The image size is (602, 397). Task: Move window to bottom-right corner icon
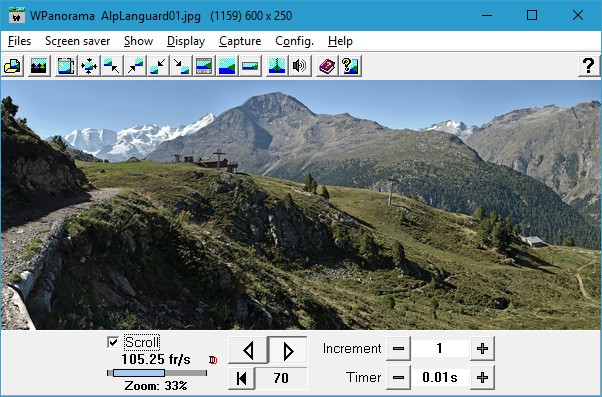pyautogui.click(x=181, y=66)
